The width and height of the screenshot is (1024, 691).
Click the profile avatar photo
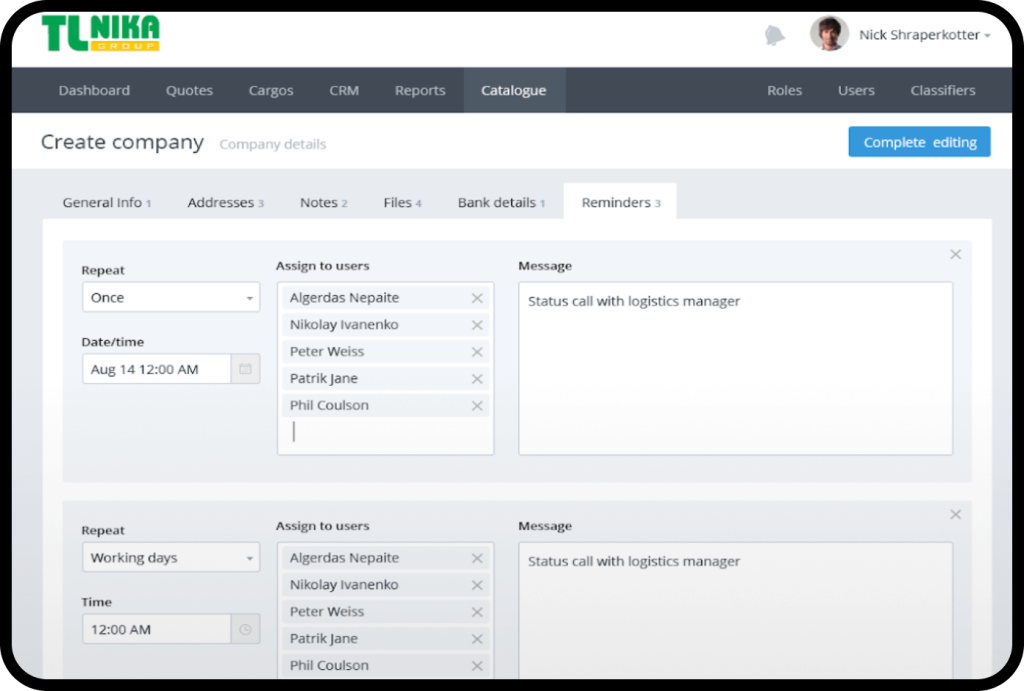click(829, 33)
